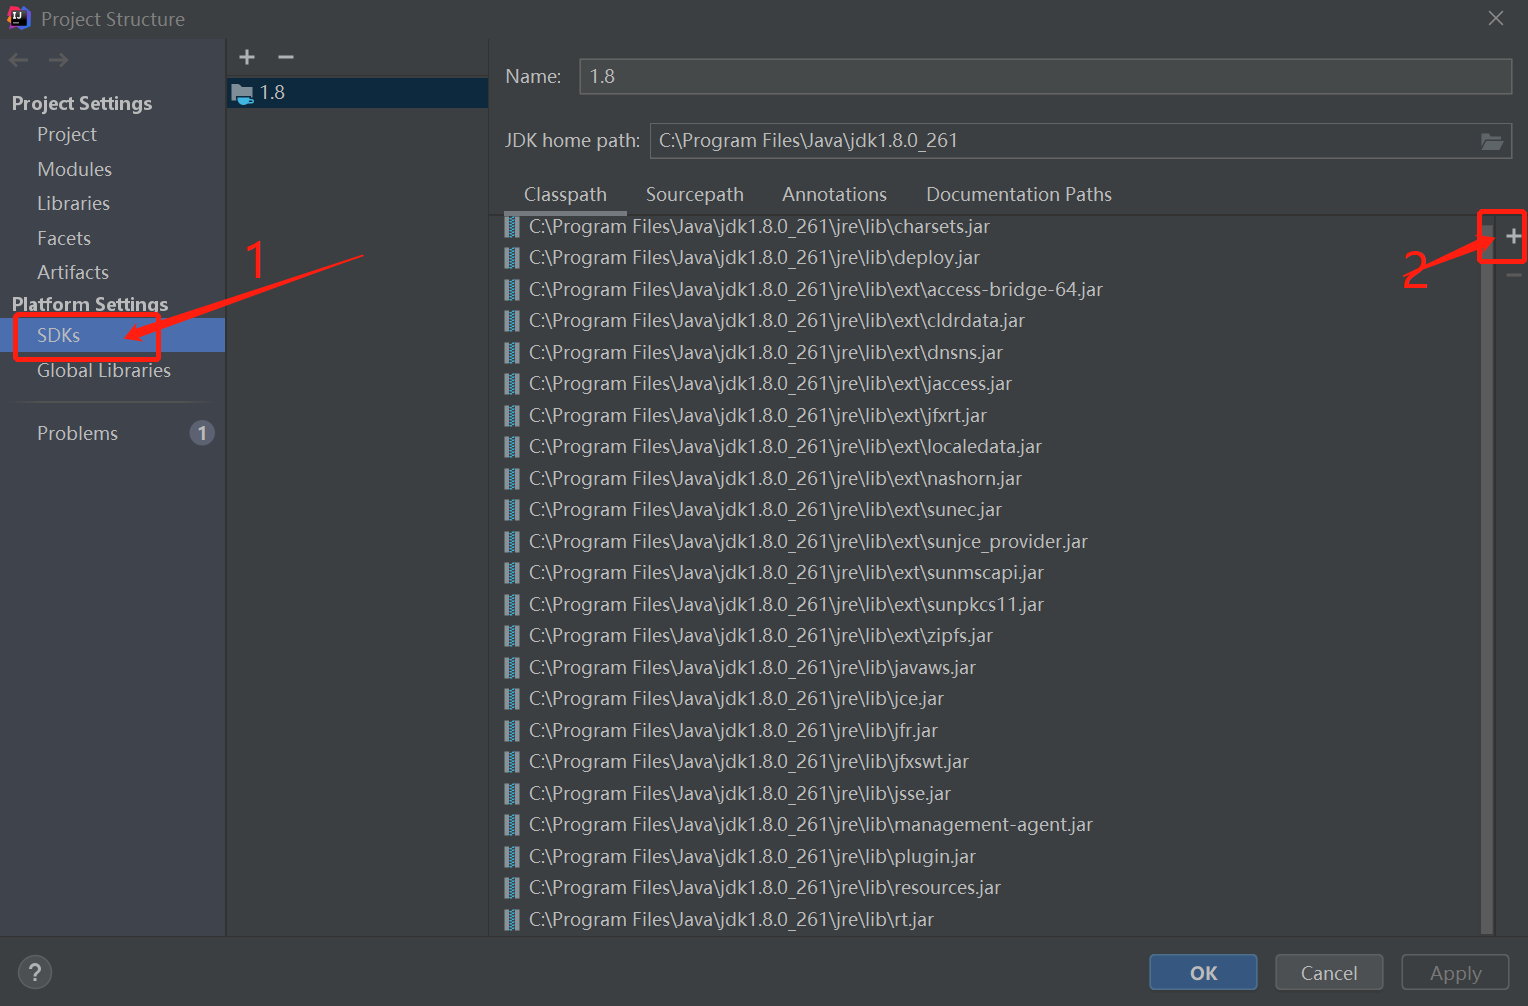Switch to the Sourcepath tab
Screen dimensions: 1528x1006
coord(694,194)
